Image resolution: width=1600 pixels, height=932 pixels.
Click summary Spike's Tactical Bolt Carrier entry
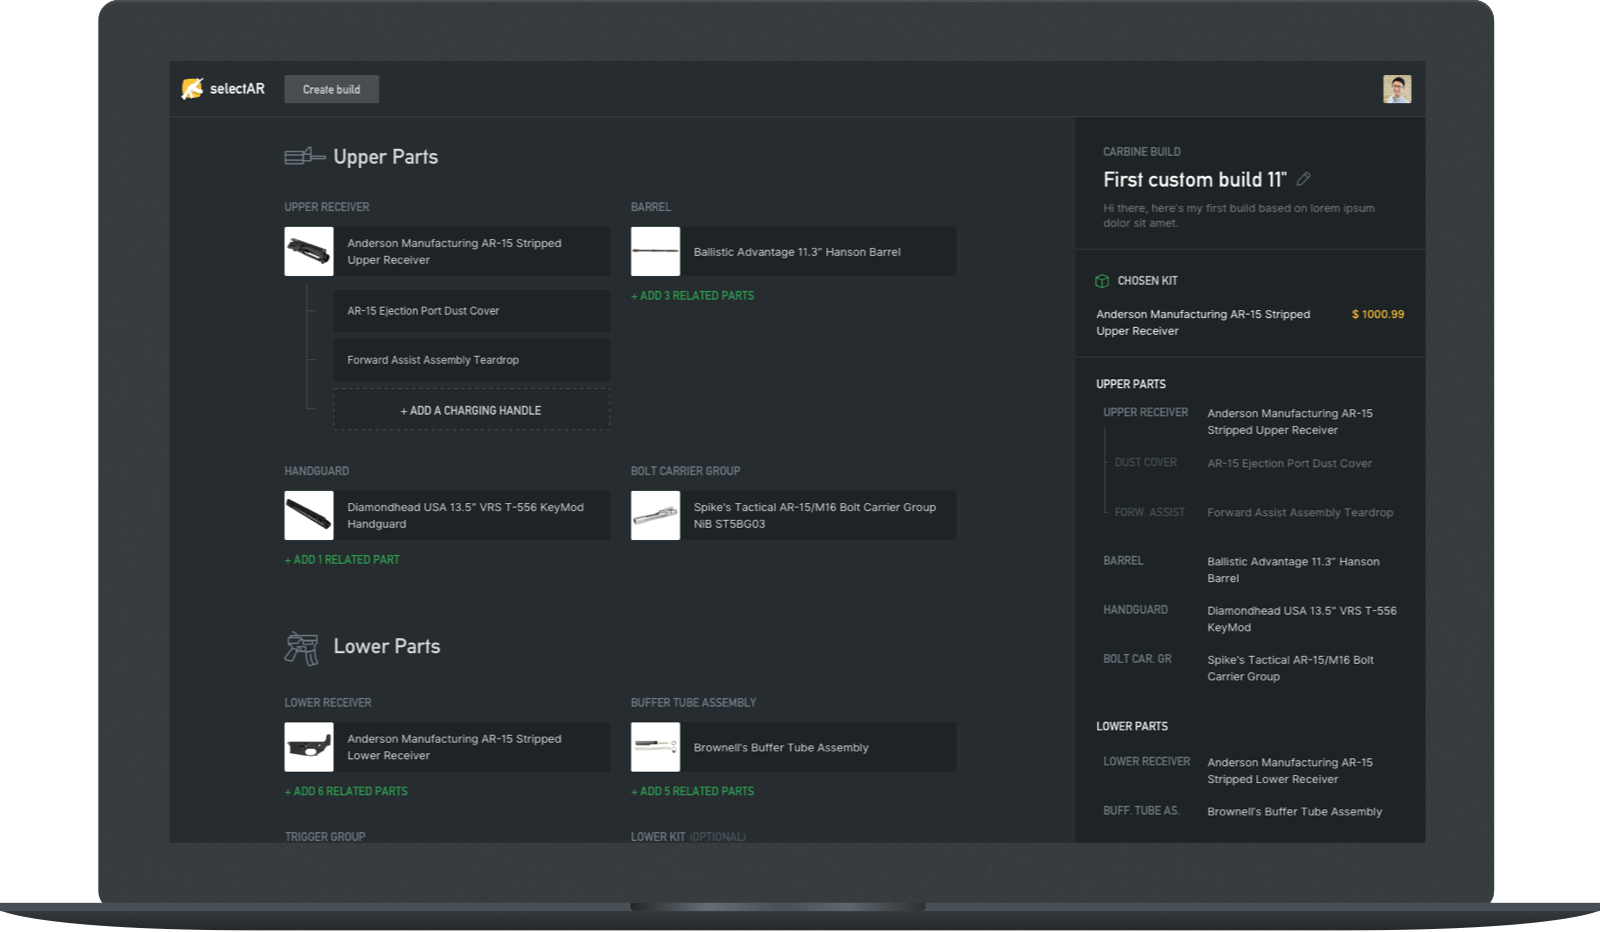(1290, 668)
